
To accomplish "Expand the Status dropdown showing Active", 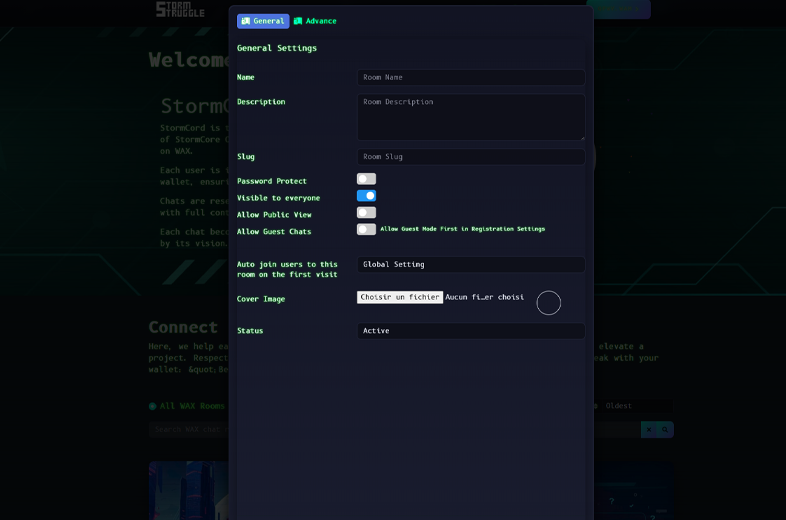I will point(471,331).
